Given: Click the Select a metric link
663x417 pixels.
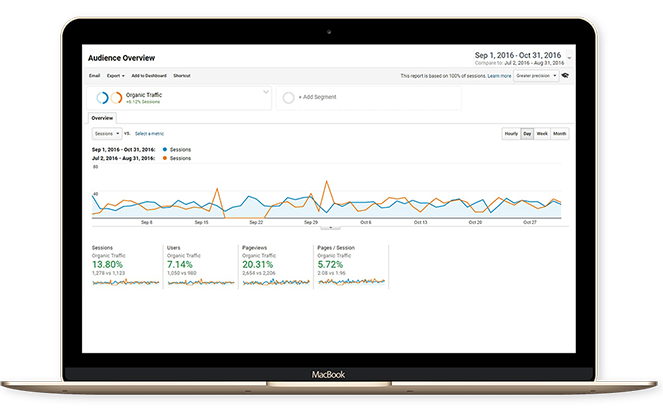Looking at the screenshot, I should [x=149, y=134].
